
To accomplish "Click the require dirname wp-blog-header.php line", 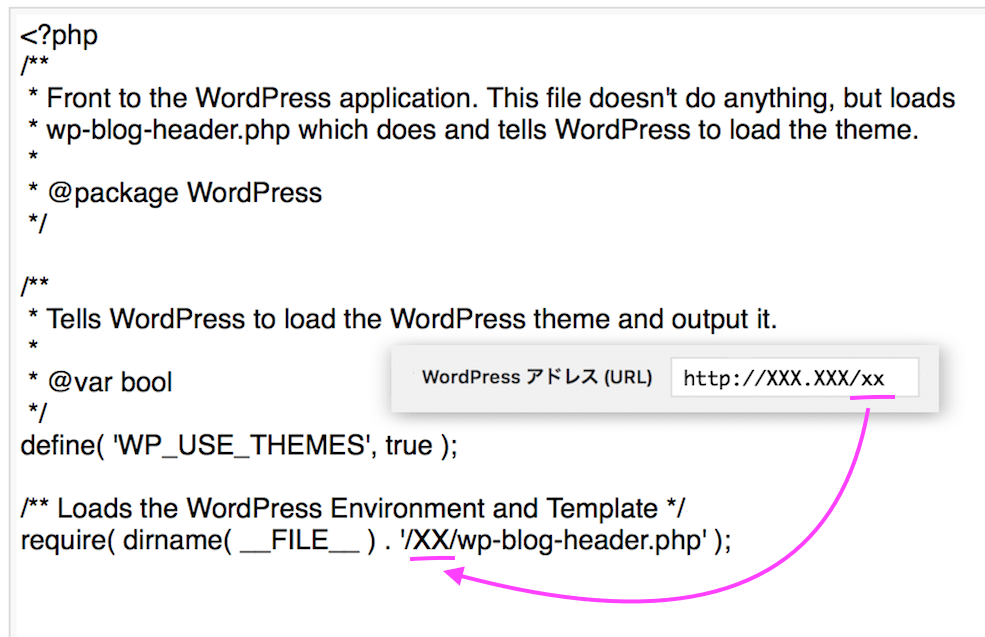I will tap(376, 540).
